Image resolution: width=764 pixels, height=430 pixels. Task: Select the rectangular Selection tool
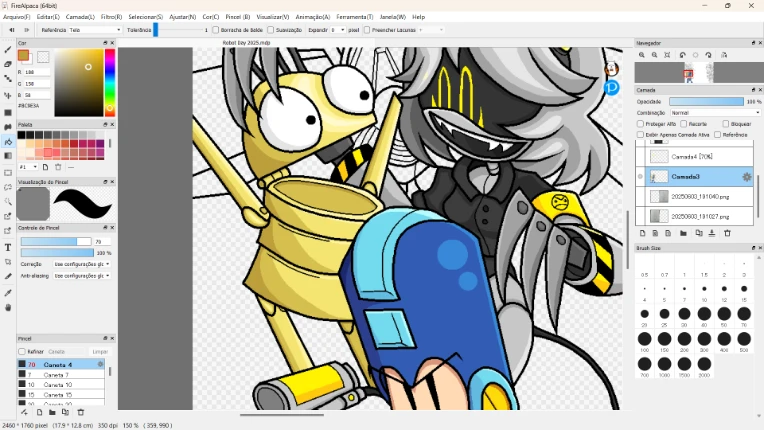(8, 173)
